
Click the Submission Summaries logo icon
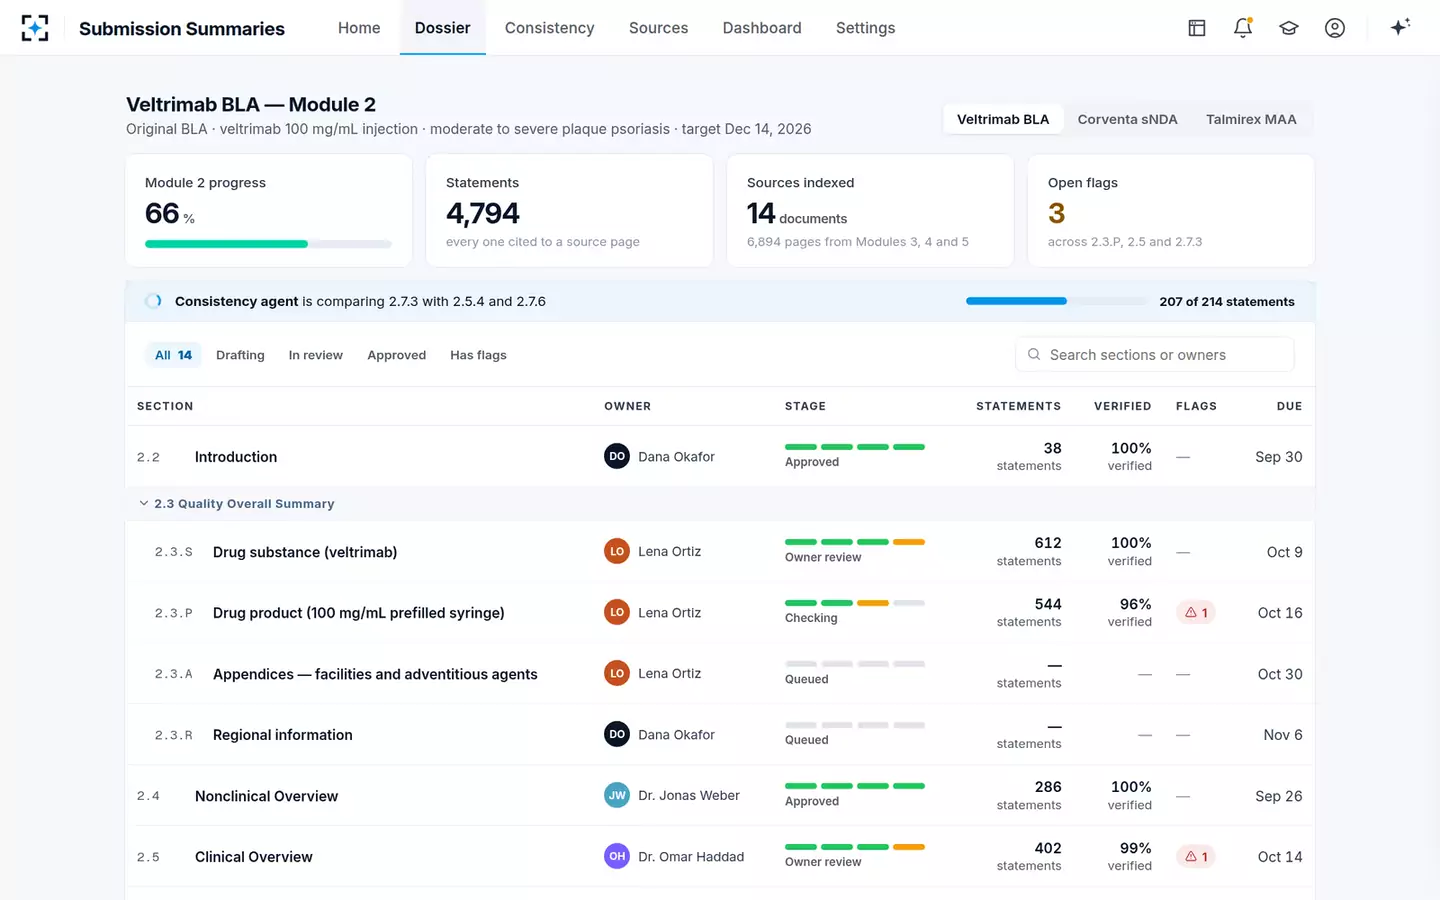click(x=35, y=28)
